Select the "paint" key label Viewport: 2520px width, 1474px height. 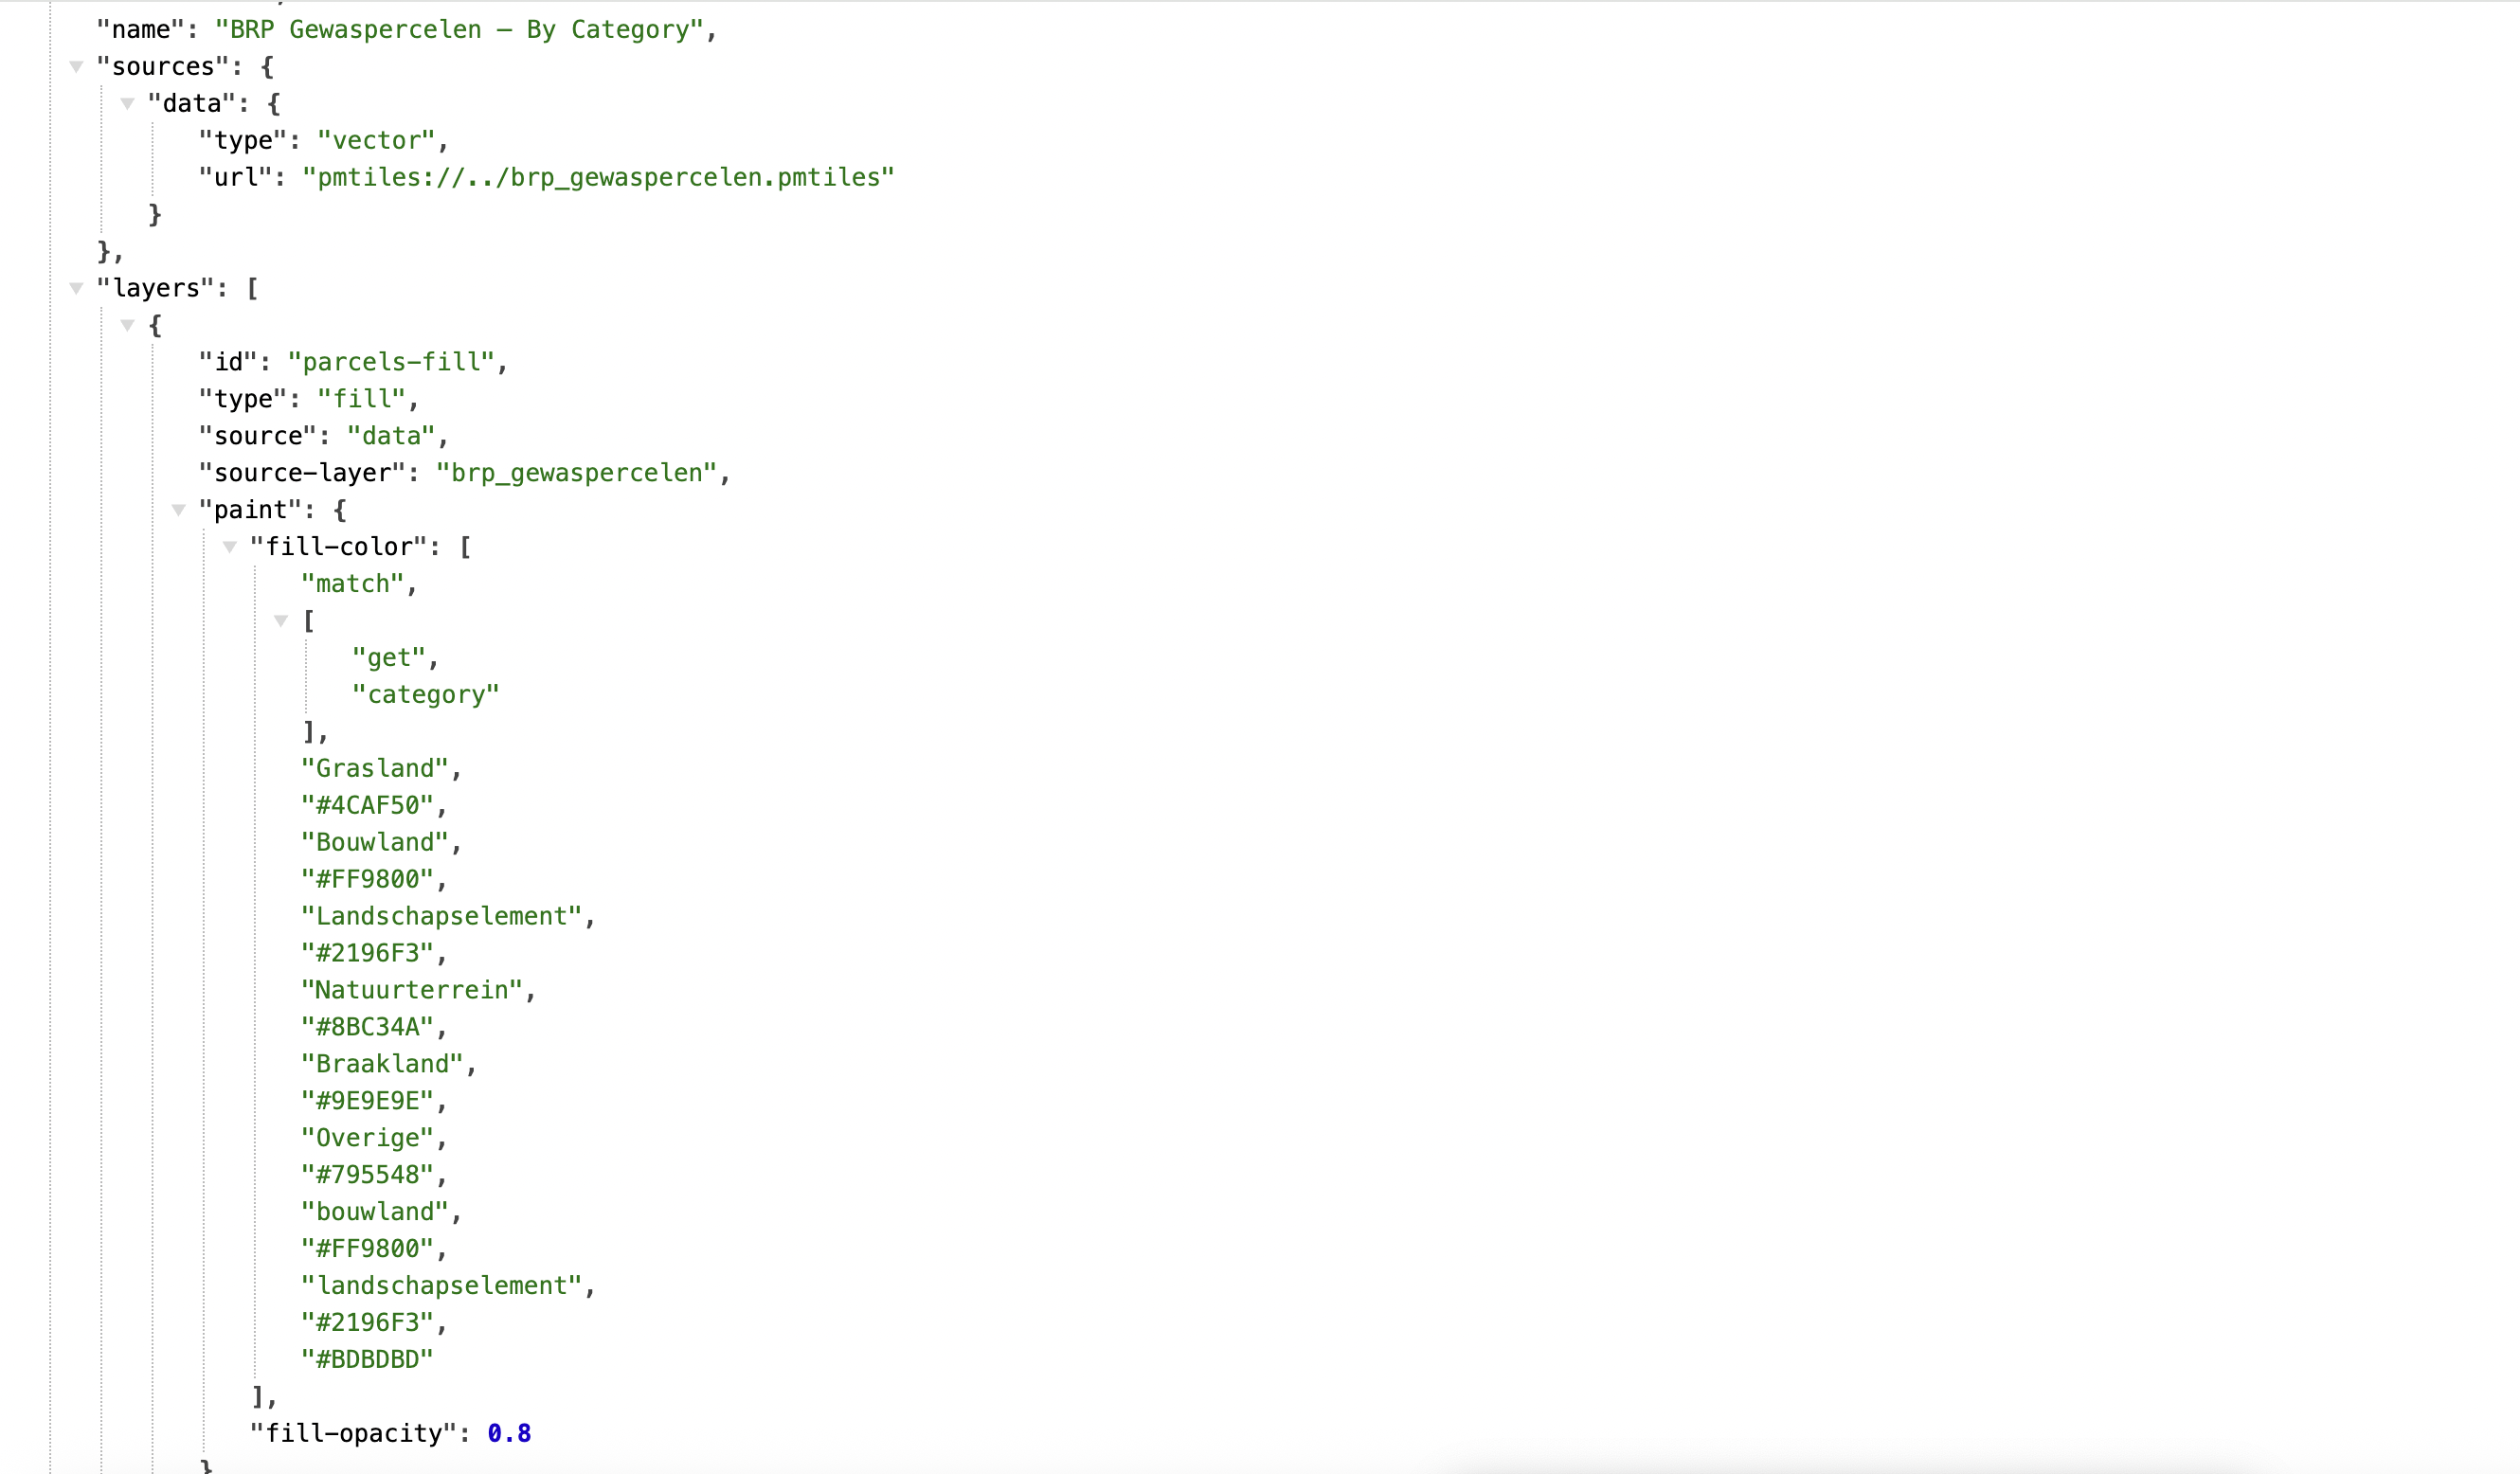coord(250,510)
